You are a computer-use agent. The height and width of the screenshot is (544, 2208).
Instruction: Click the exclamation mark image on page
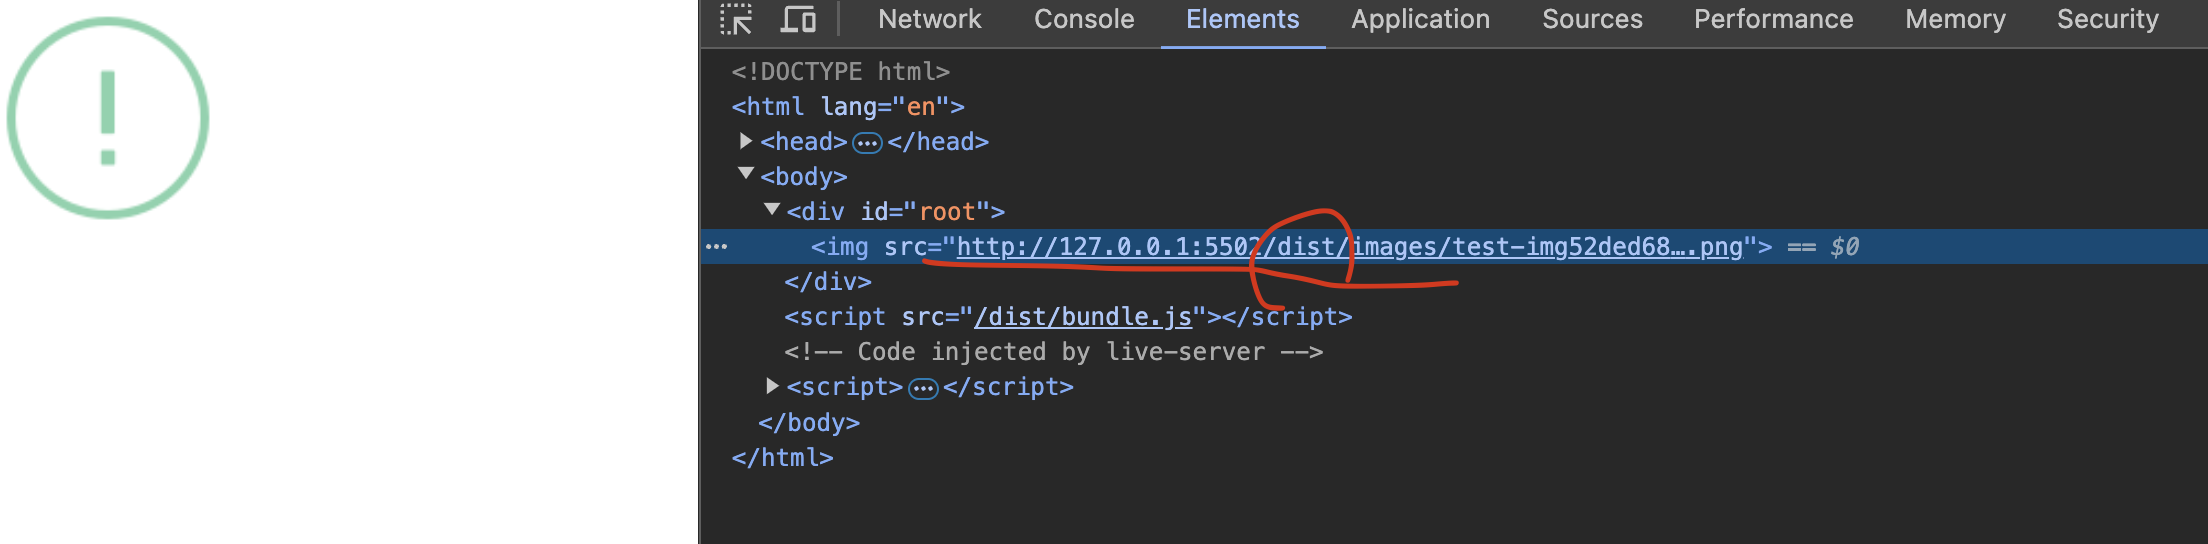tap(108, 118)
